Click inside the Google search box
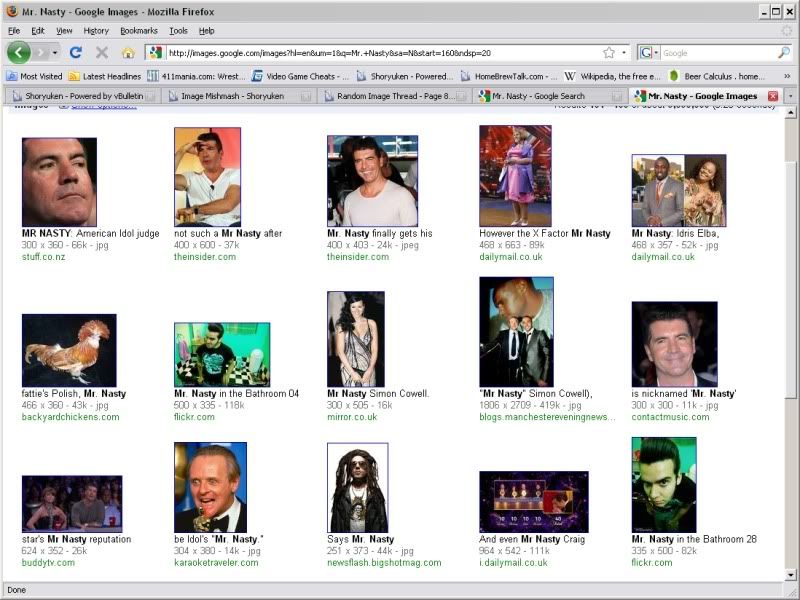 pos(719,53)
